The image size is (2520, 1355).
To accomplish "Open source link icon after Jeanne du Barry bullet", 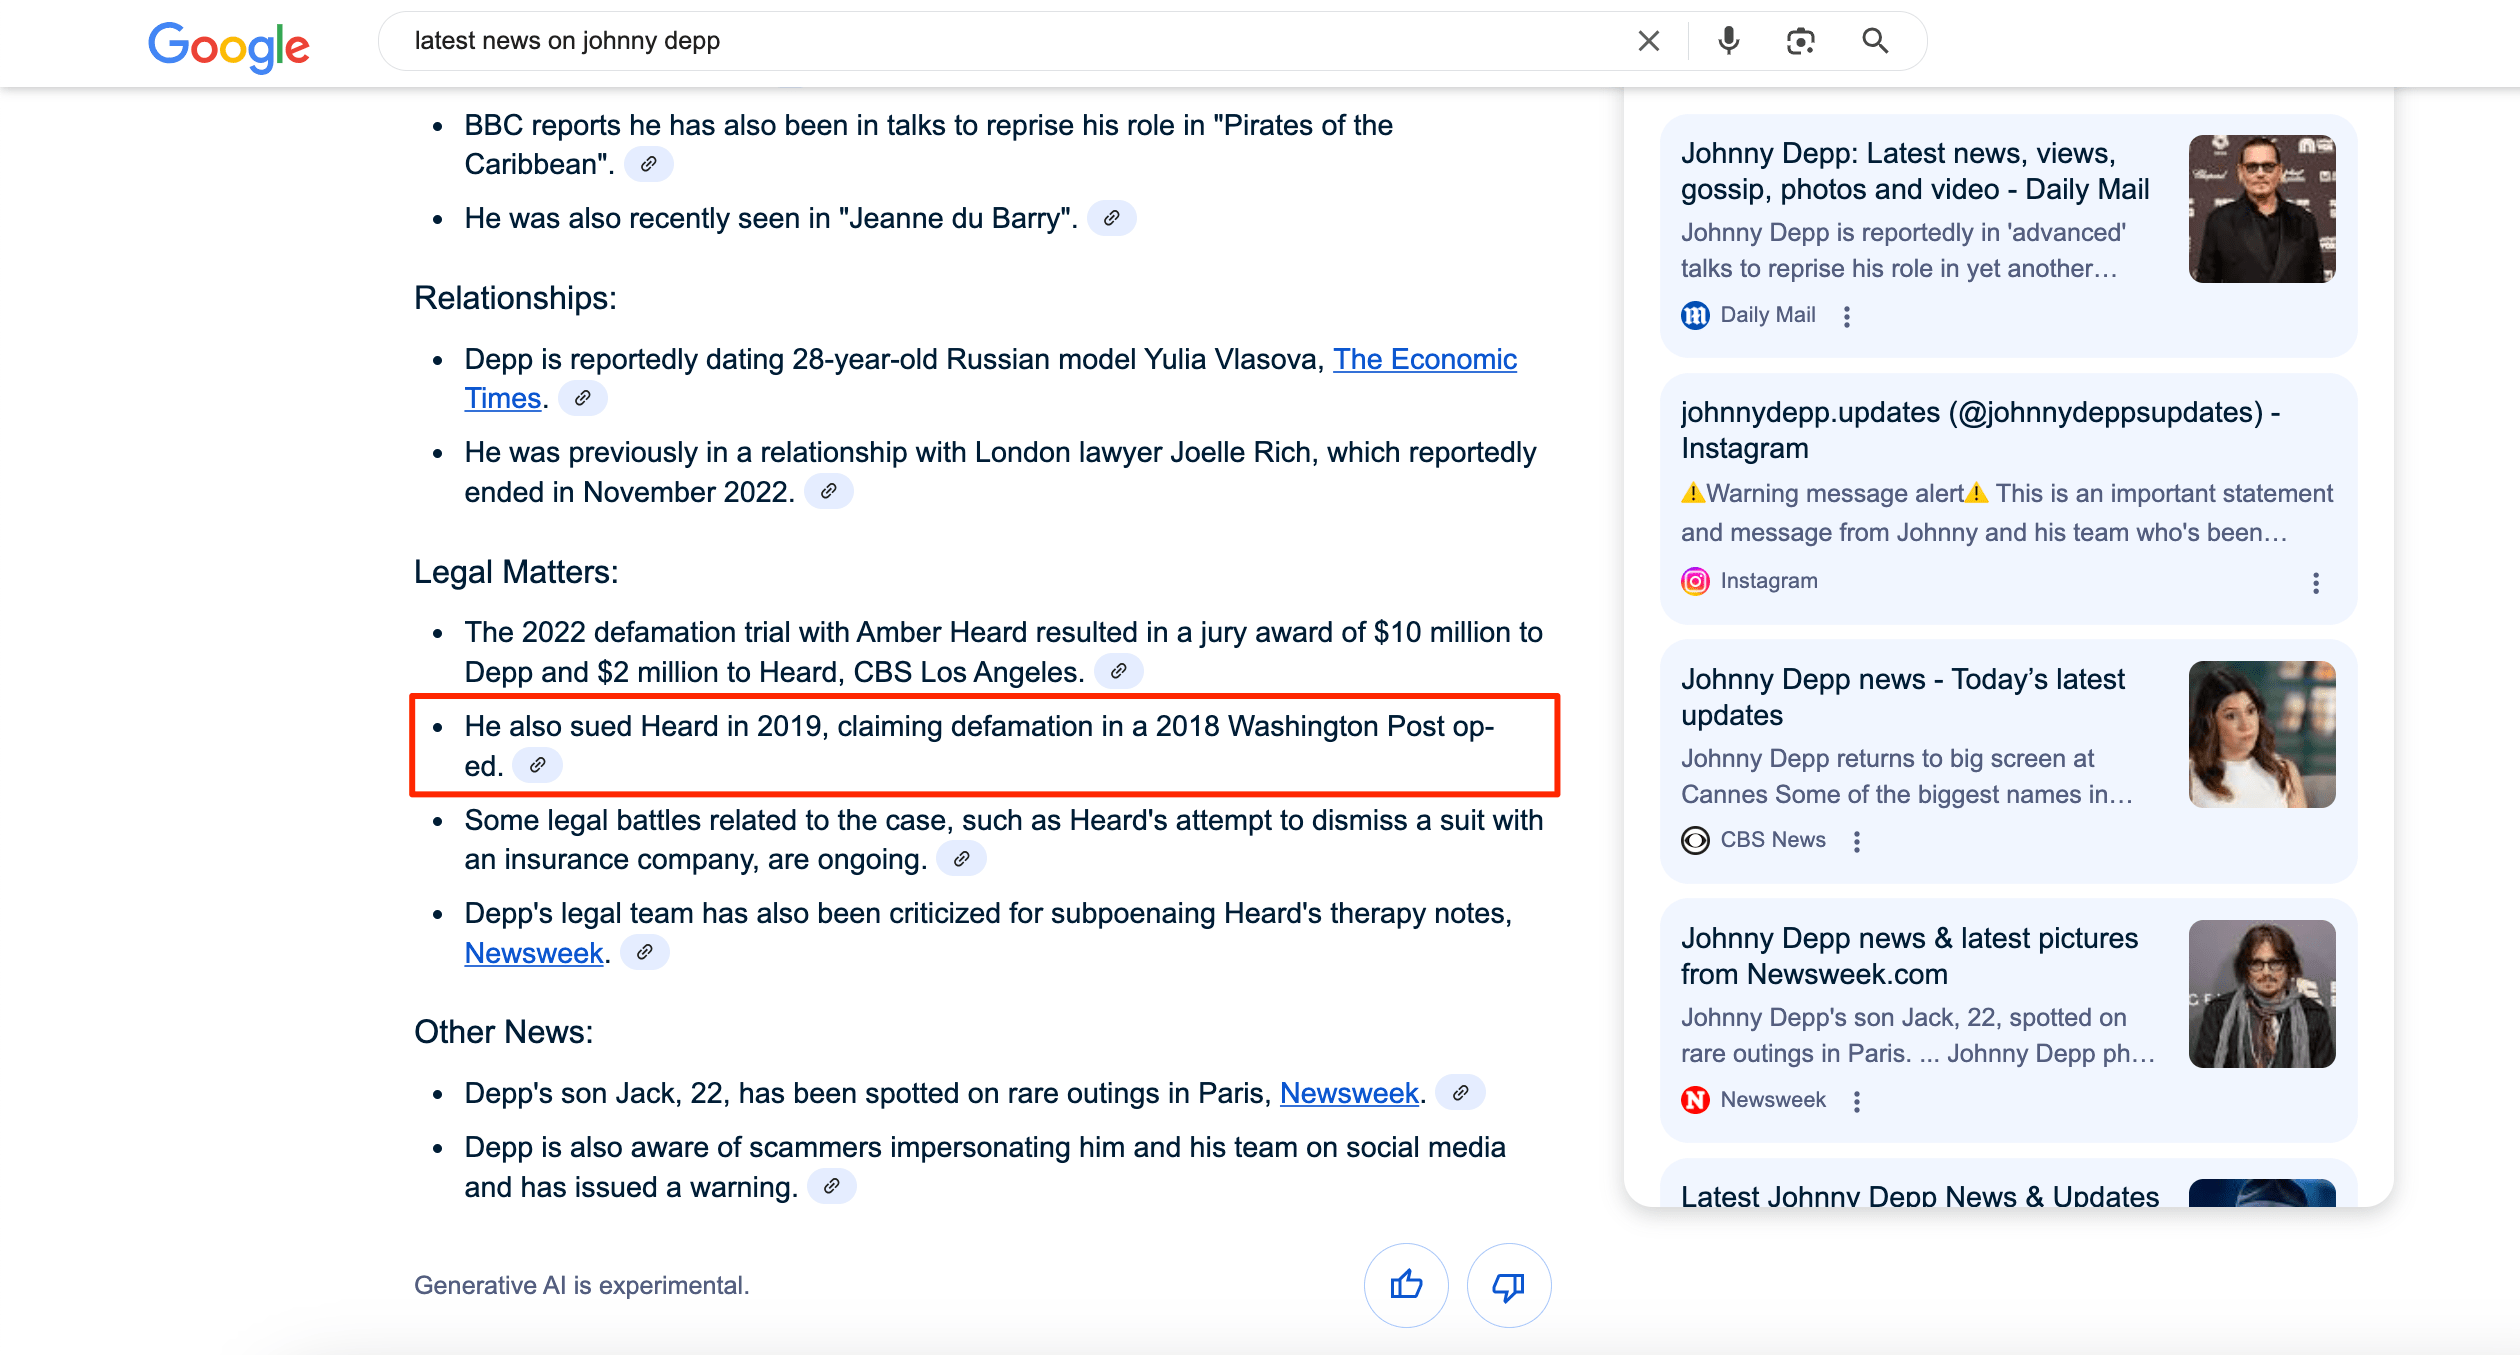I will pyautogui.click(x=1111, y=218).
